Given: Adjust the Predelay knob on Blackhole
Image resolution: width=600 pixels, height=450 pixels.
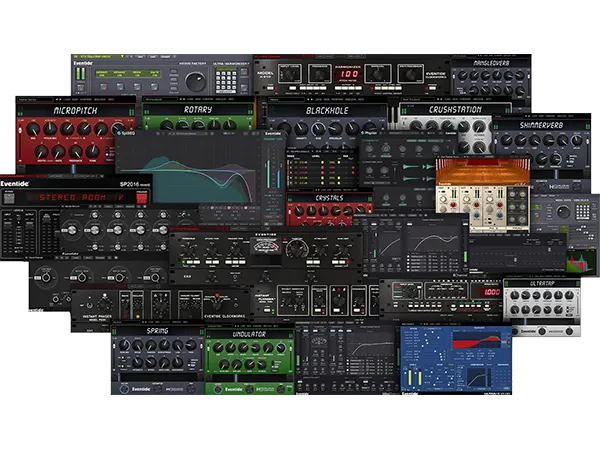Looking at the screenshot, I should [336, 129].
